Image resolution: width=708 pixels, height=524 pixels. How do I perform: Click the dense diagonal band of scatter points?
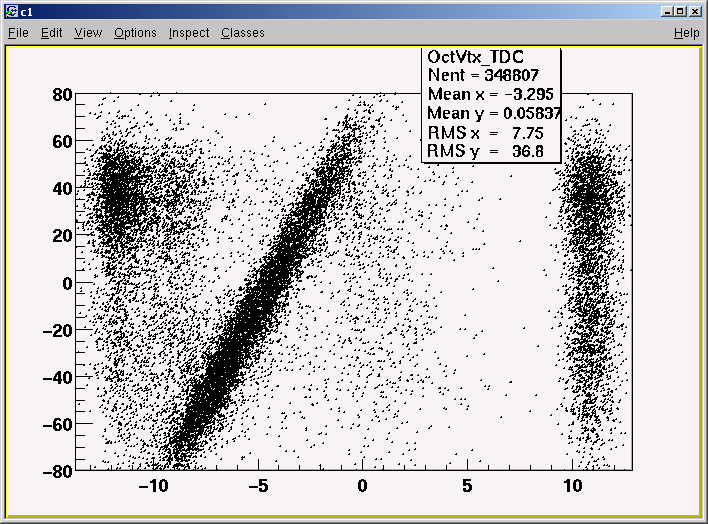[262, 298]
